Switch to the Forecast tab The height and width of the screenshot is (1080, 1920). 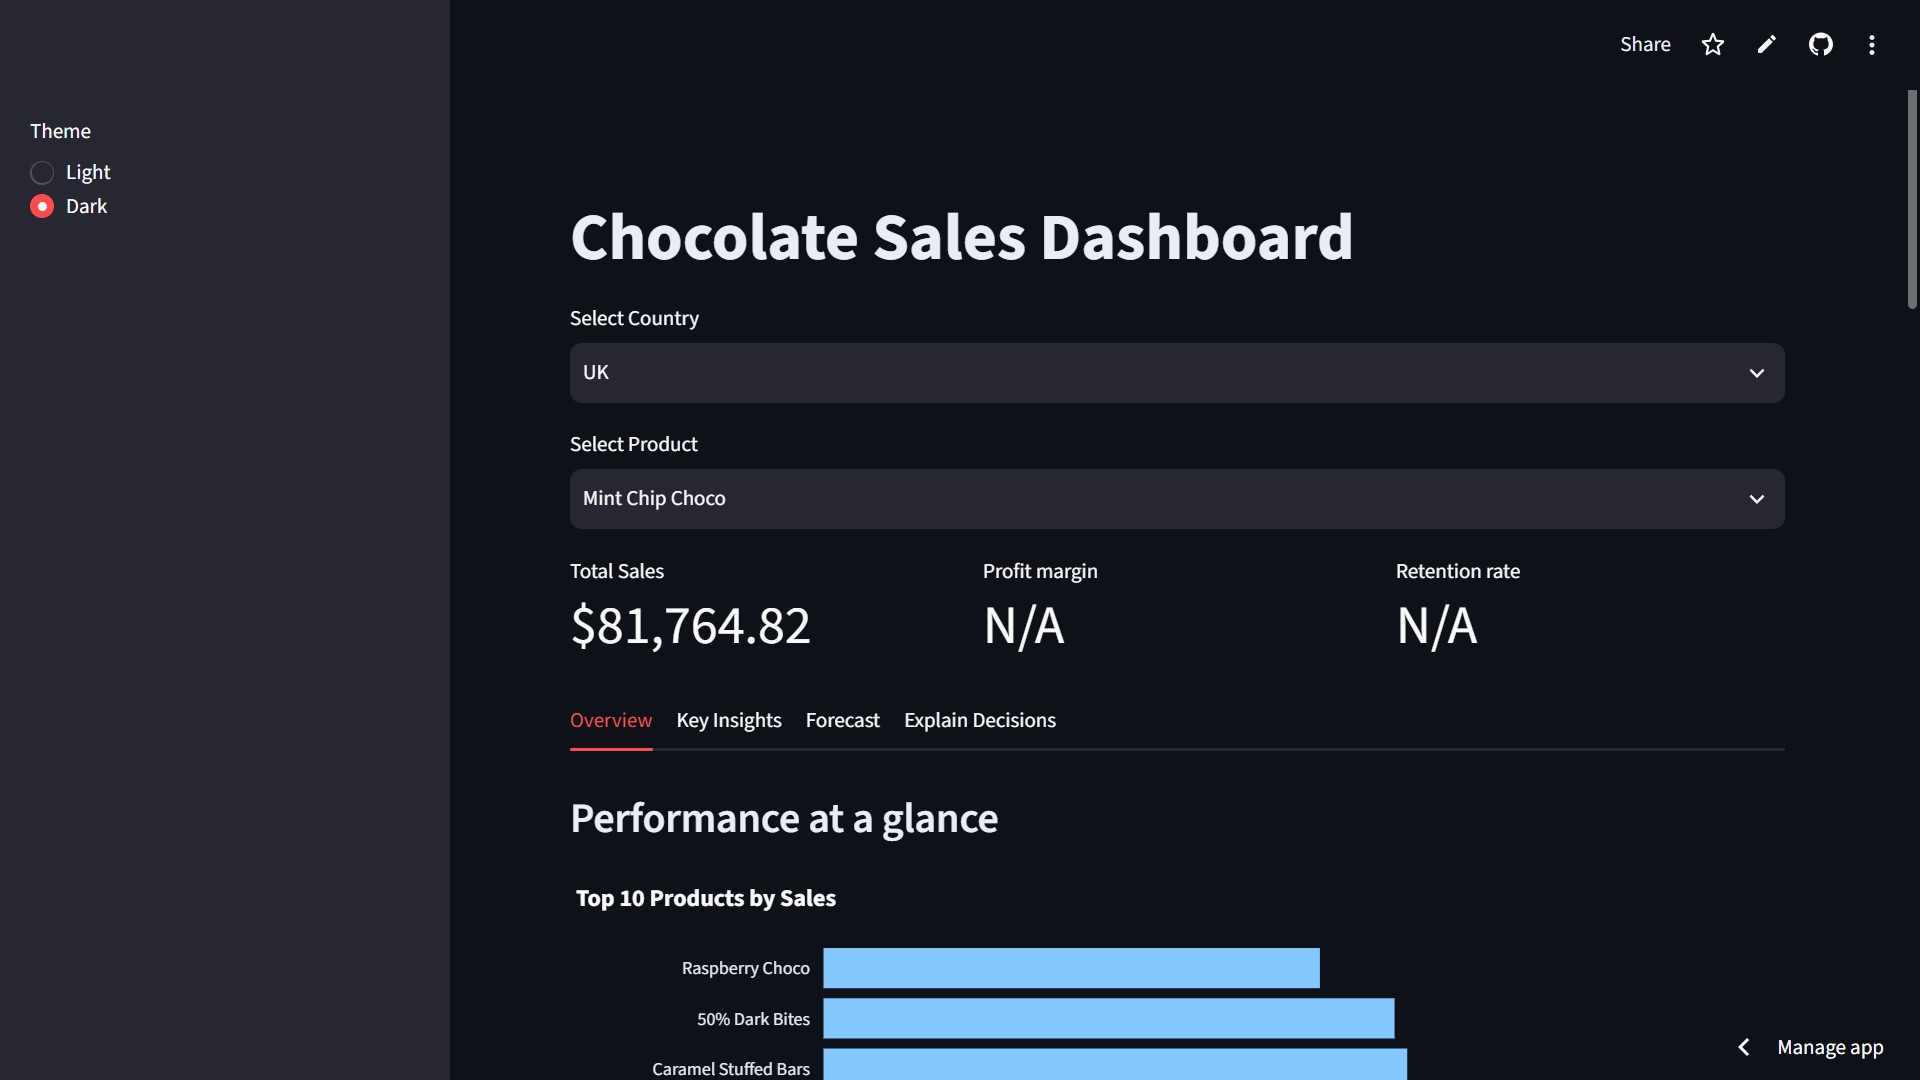pyautogui.click(x=843, y=721)
